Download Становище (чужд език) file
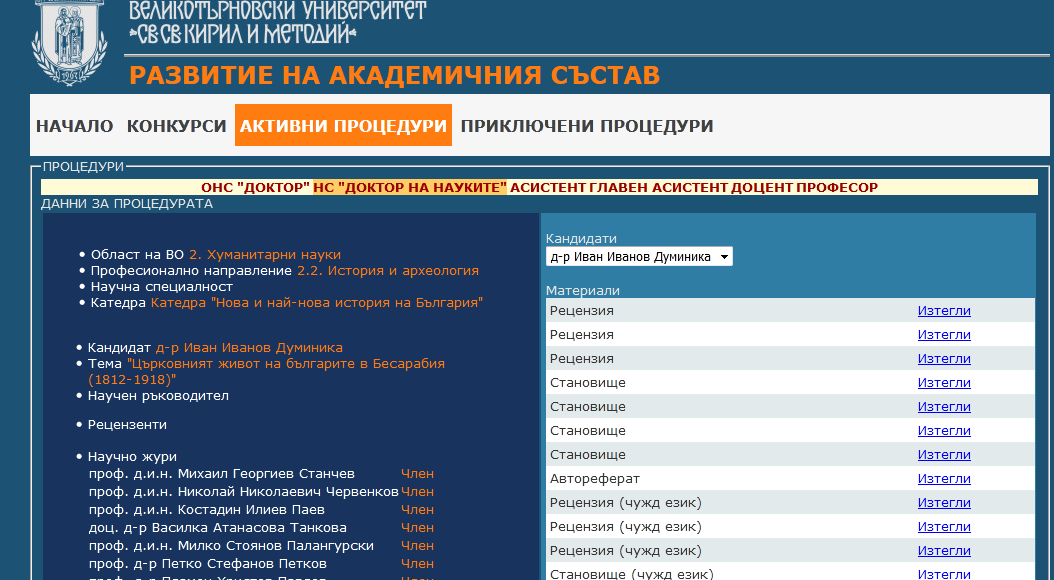Screen dimensions: 1054x580 944,574
